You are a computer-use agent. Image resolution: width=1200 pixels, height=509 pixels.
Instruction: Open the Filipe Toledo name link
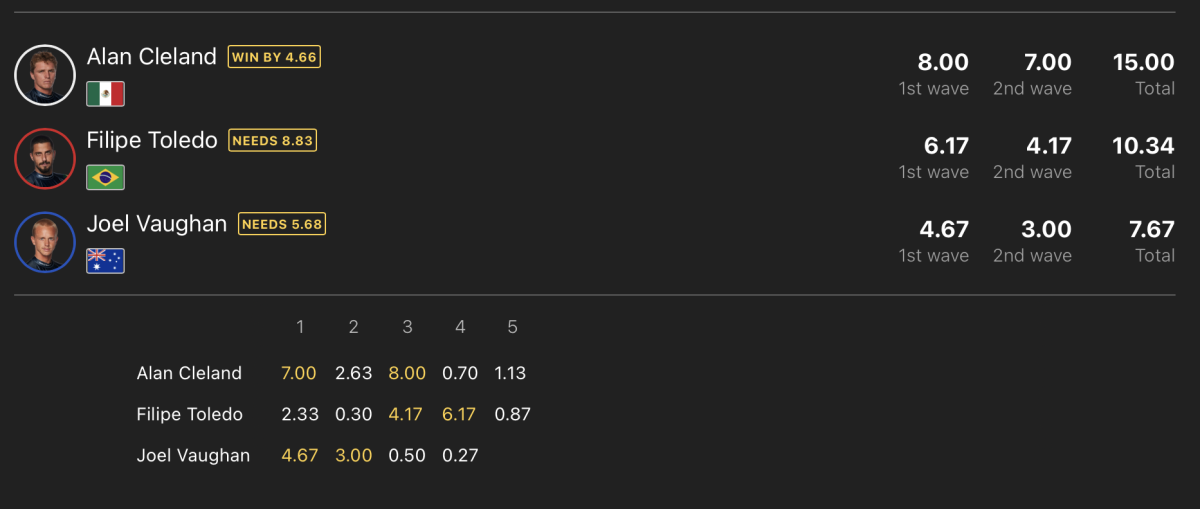(152, 141)
